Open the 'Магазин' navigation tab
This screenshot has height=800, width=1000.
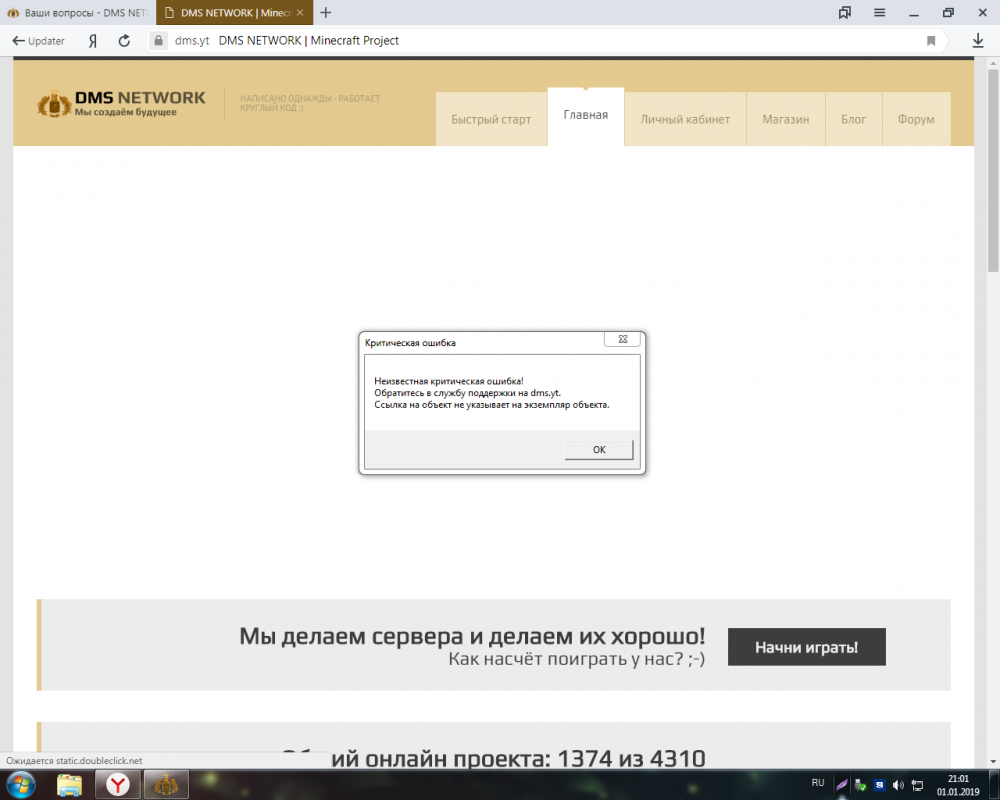(785, 119)
